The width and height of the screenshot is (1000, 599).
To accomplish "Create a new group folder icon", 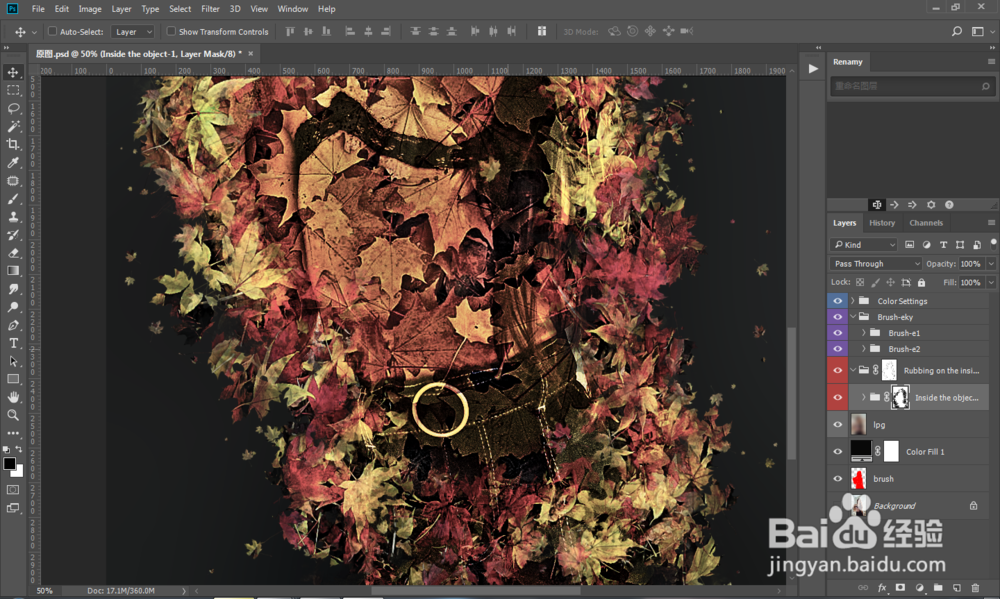I will (x=938, y=588).
